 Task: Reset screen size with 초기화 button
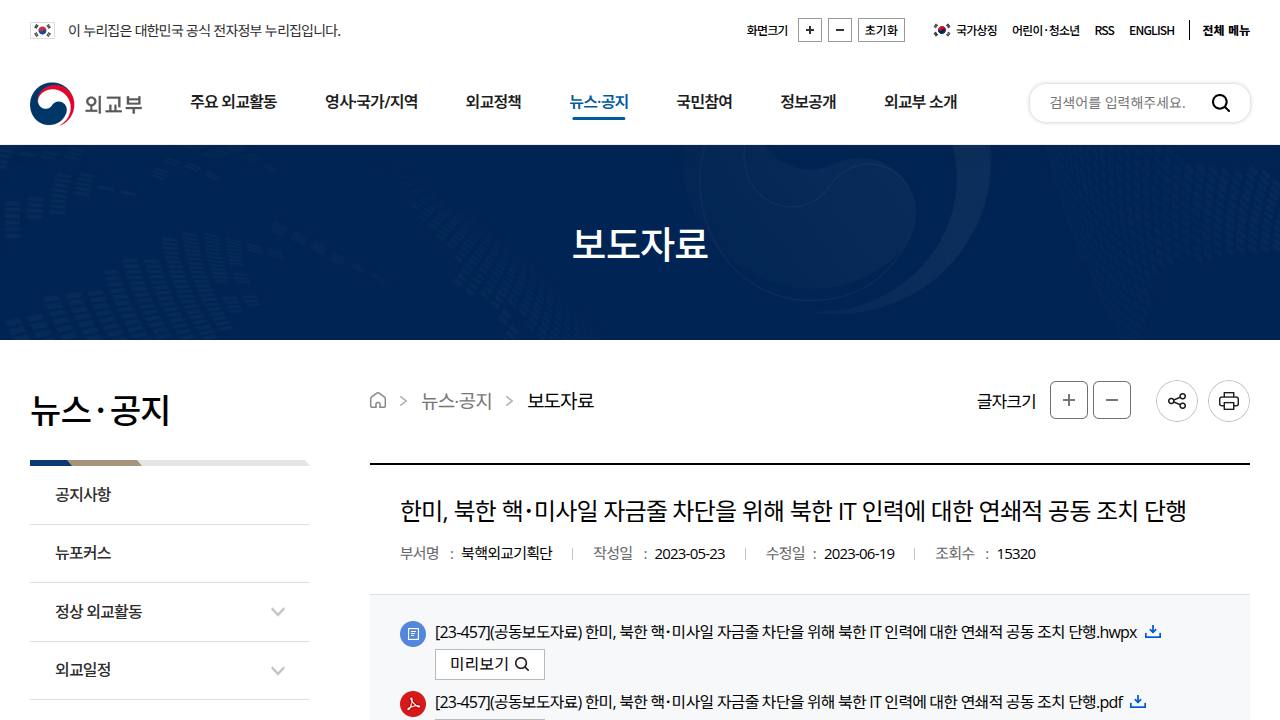pos(881,30)
